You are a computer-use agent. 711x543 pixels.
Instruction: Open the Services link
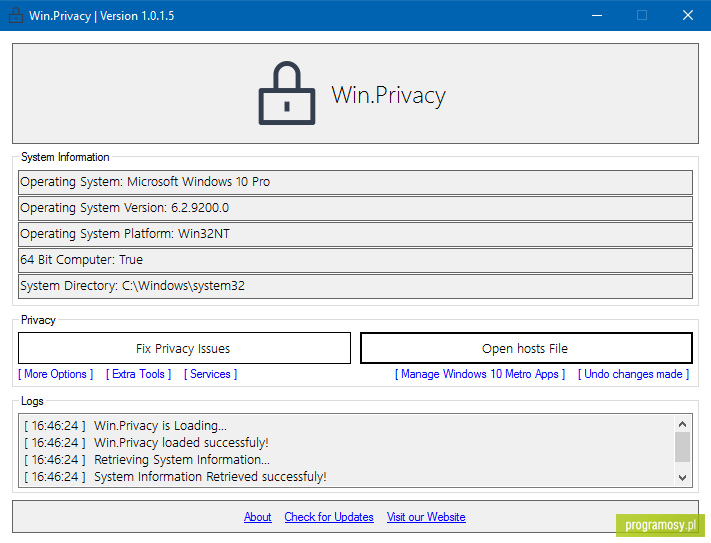[210, 374]
